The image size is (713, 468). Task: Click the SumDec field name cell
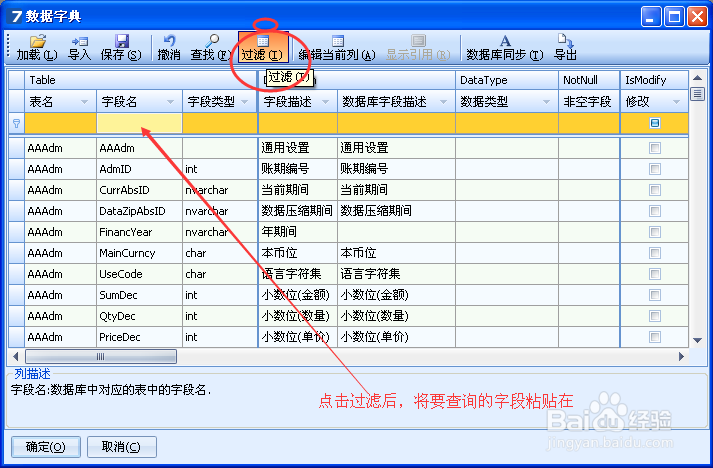(x=140, y=295)
